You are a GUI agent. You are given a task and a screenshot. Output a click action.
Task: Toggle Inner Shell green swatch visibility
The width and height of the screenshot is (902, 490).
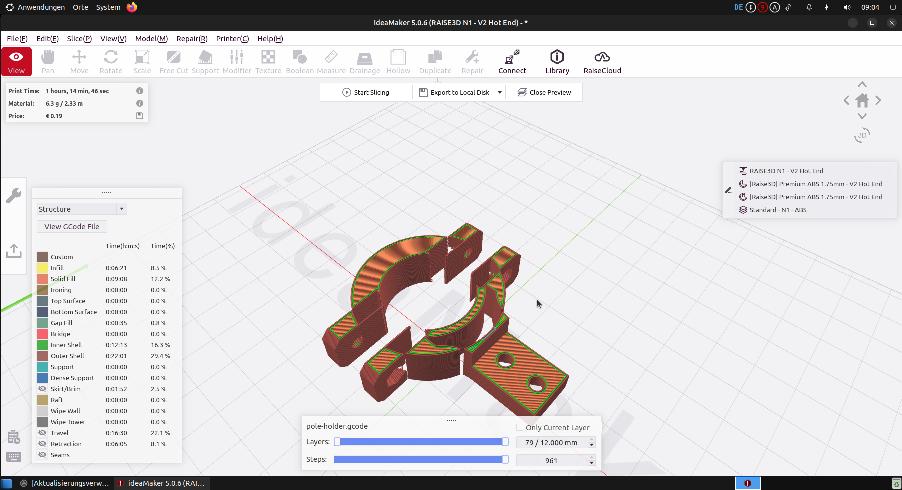tap(42, 345)
